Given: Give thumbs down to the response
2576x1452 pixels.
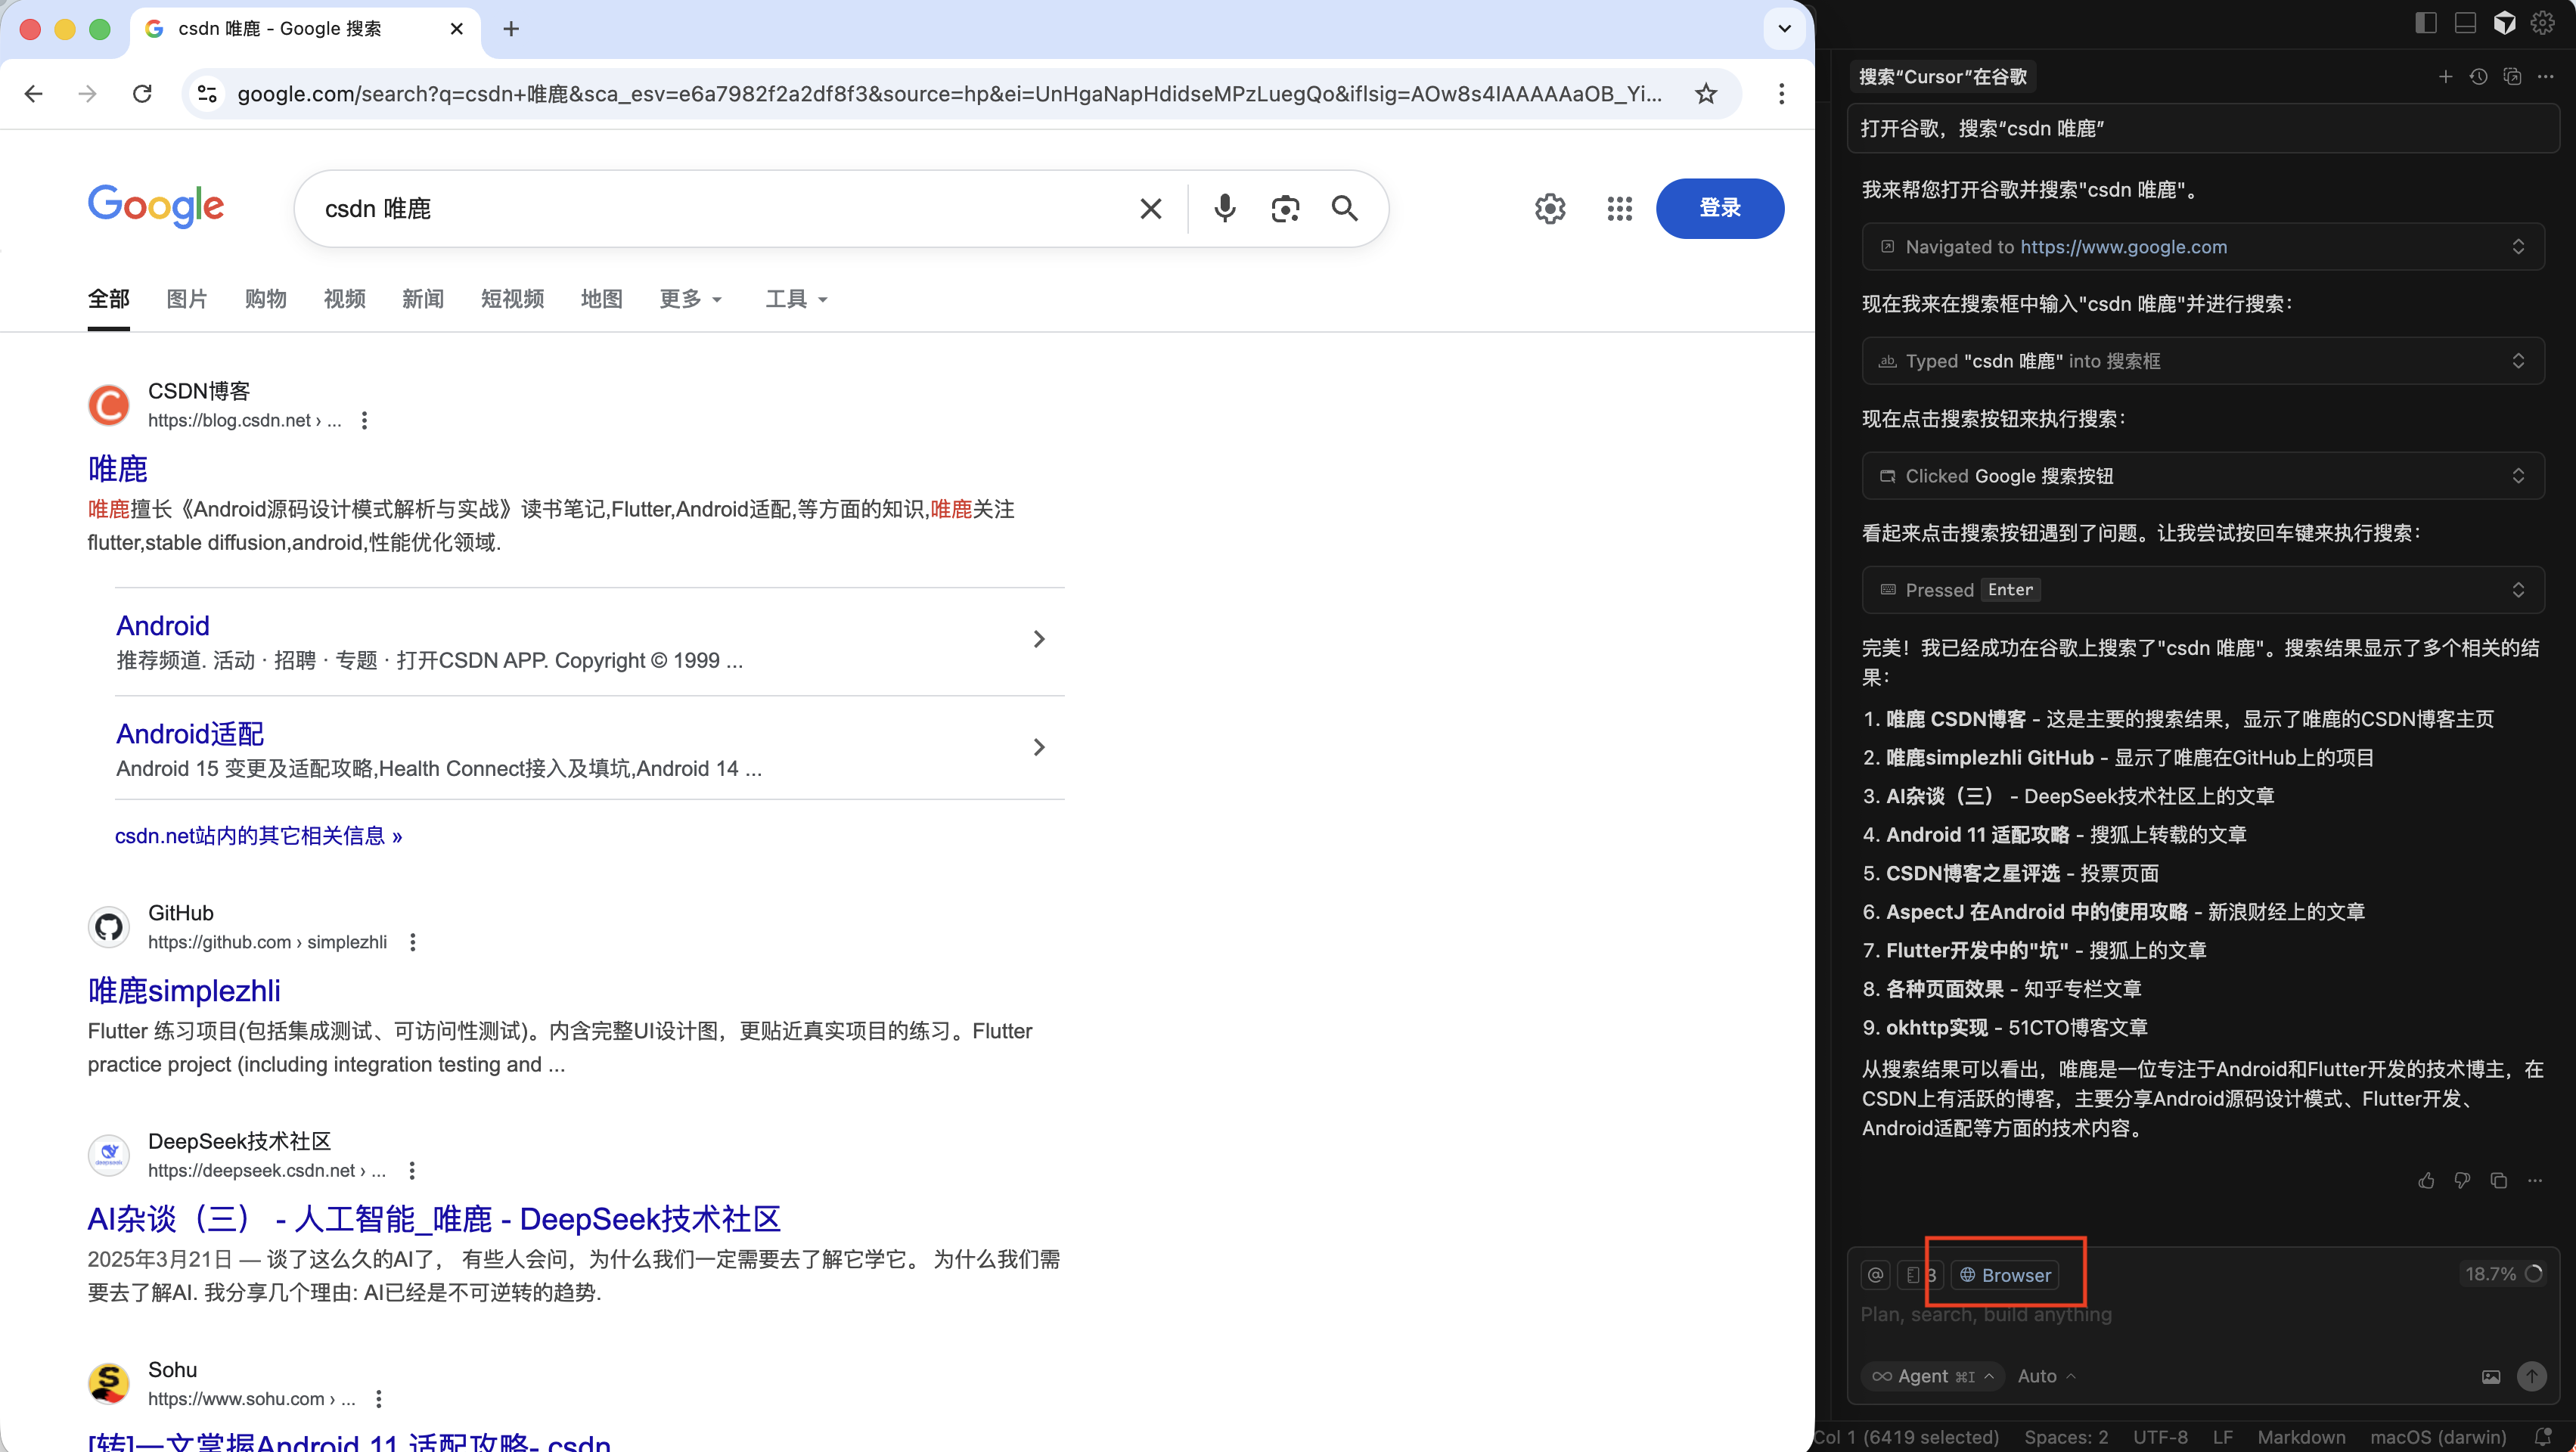Looking at the screenshot, I should pos(2462,1181).
